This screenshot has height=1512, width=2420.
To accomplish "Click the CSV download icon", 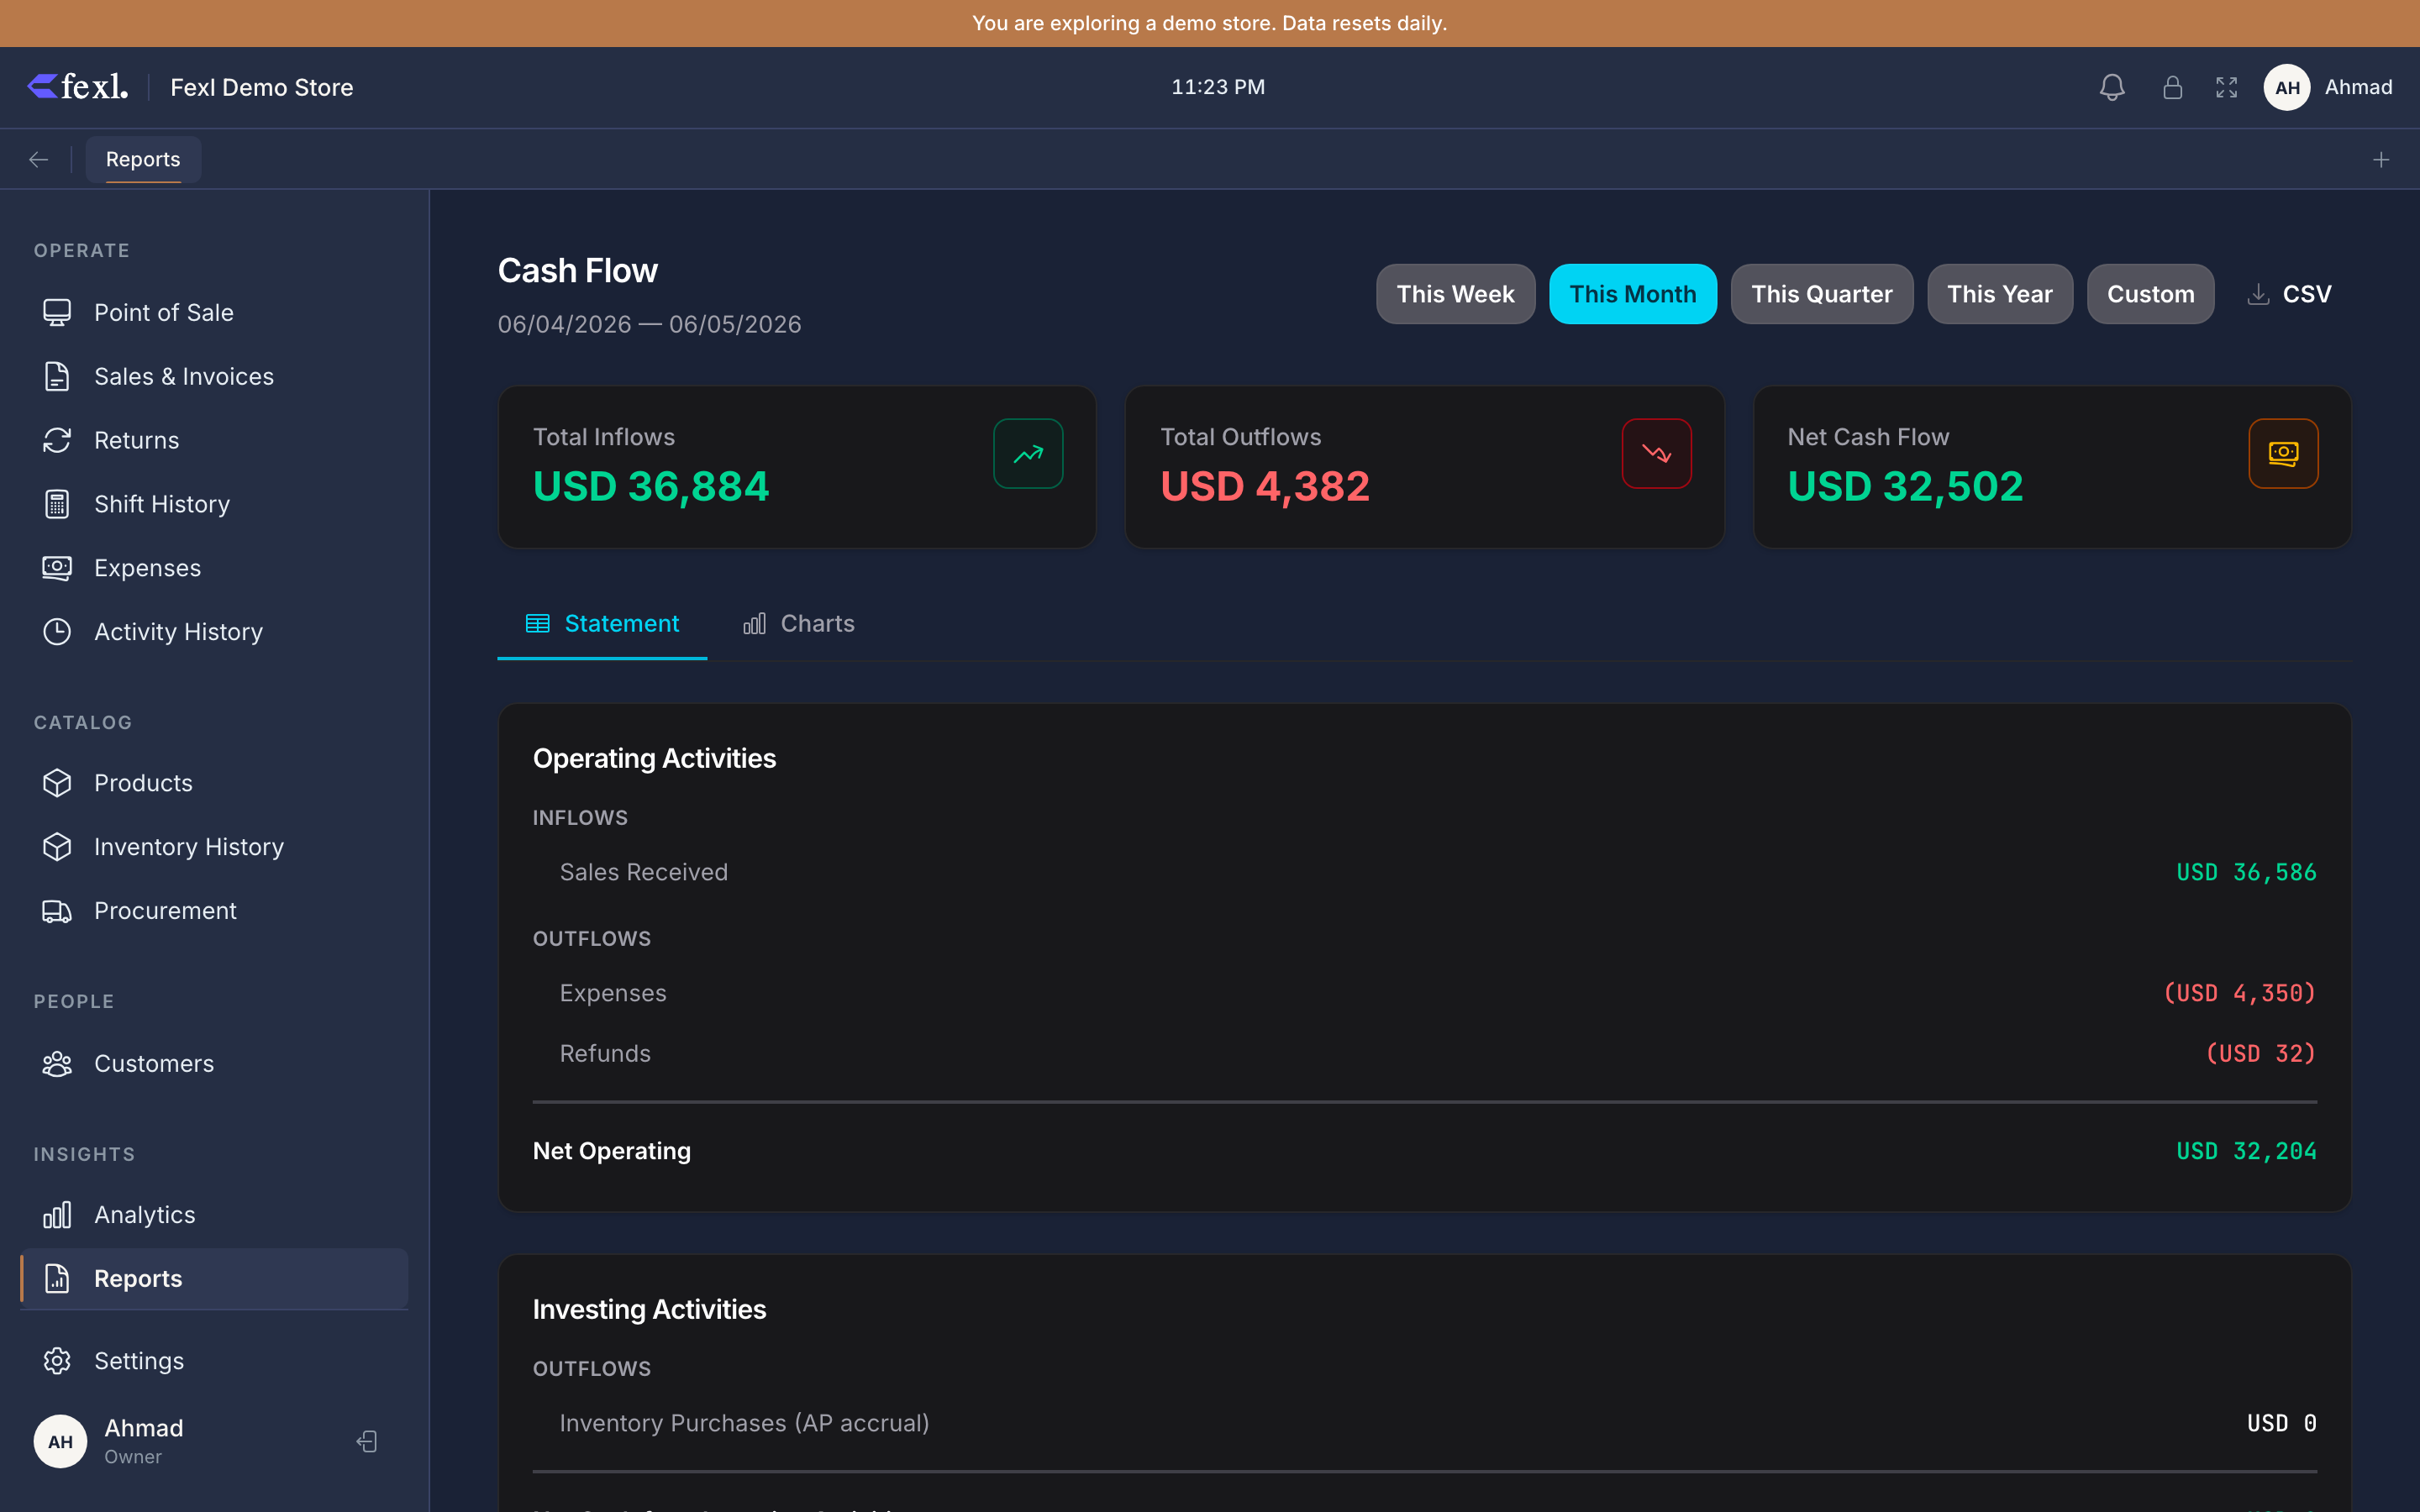I will tap(2258, 294).
